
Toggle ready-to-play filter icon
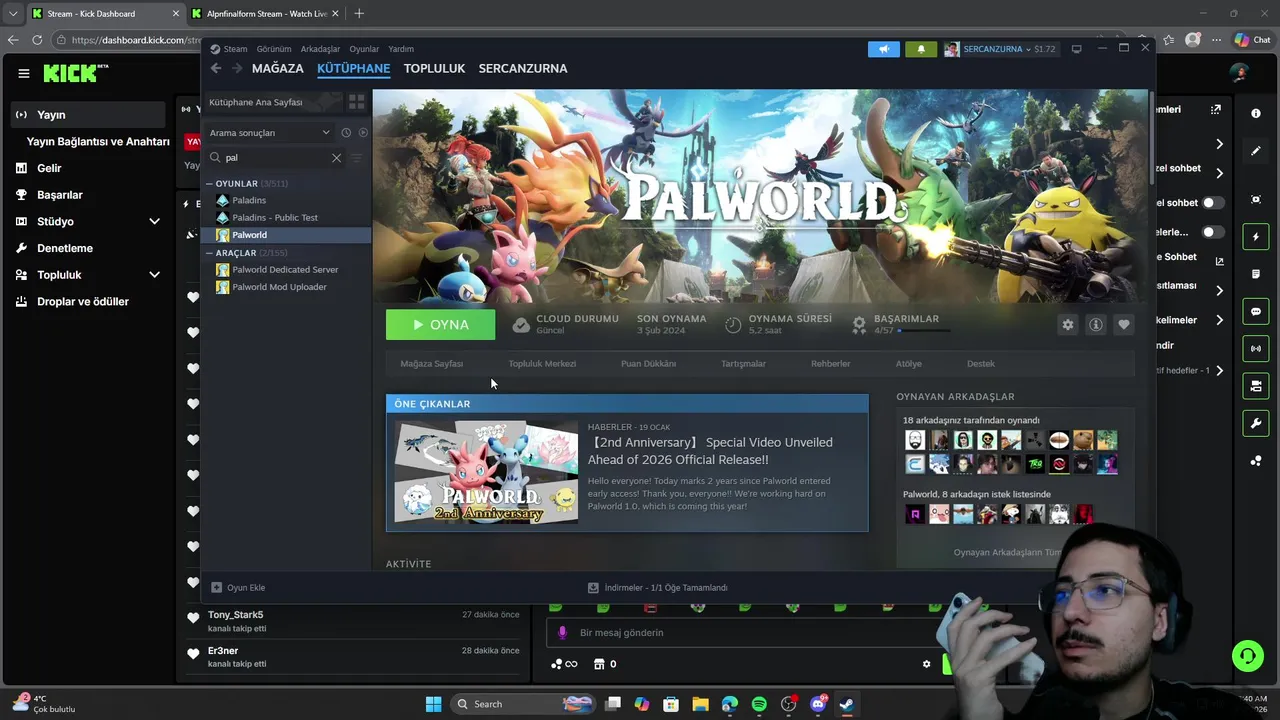[363, 132]
